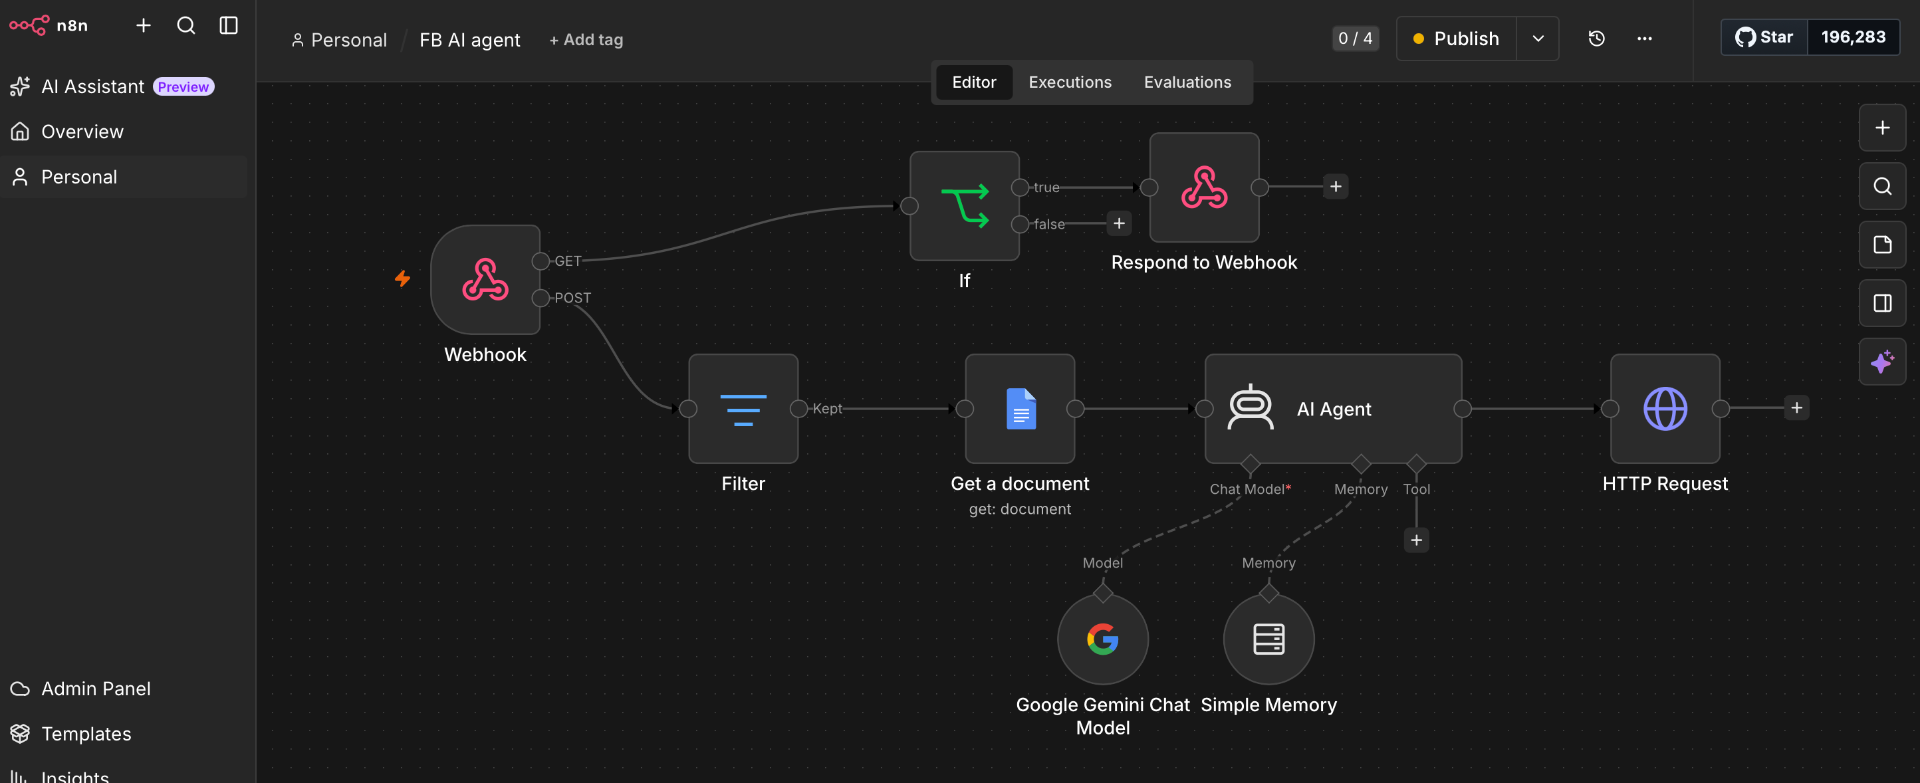
Task: Click the orange lightning trigger icon
Action: click(403, 279)
